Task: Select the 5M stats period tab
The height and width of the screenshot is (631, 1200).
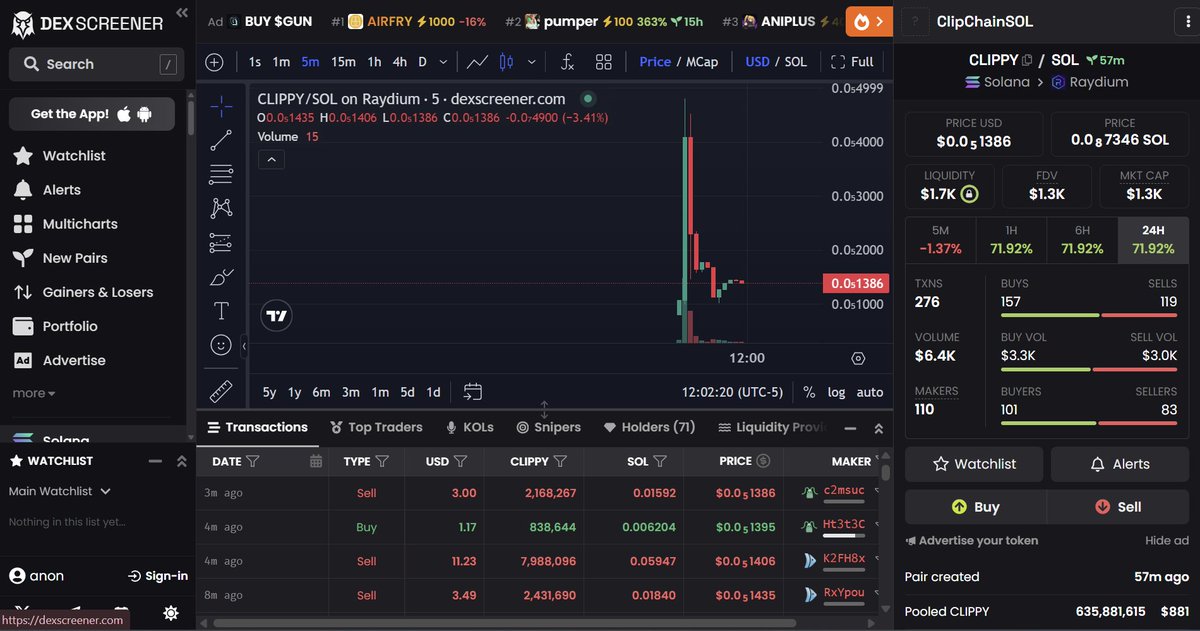Action: (x=940, y=240)
